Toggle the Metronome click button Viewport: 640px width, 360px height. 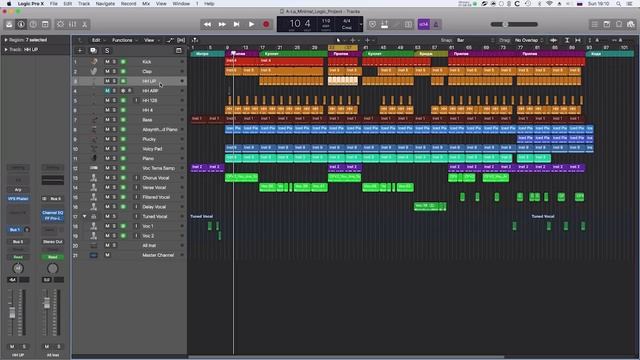coord(436,24)
